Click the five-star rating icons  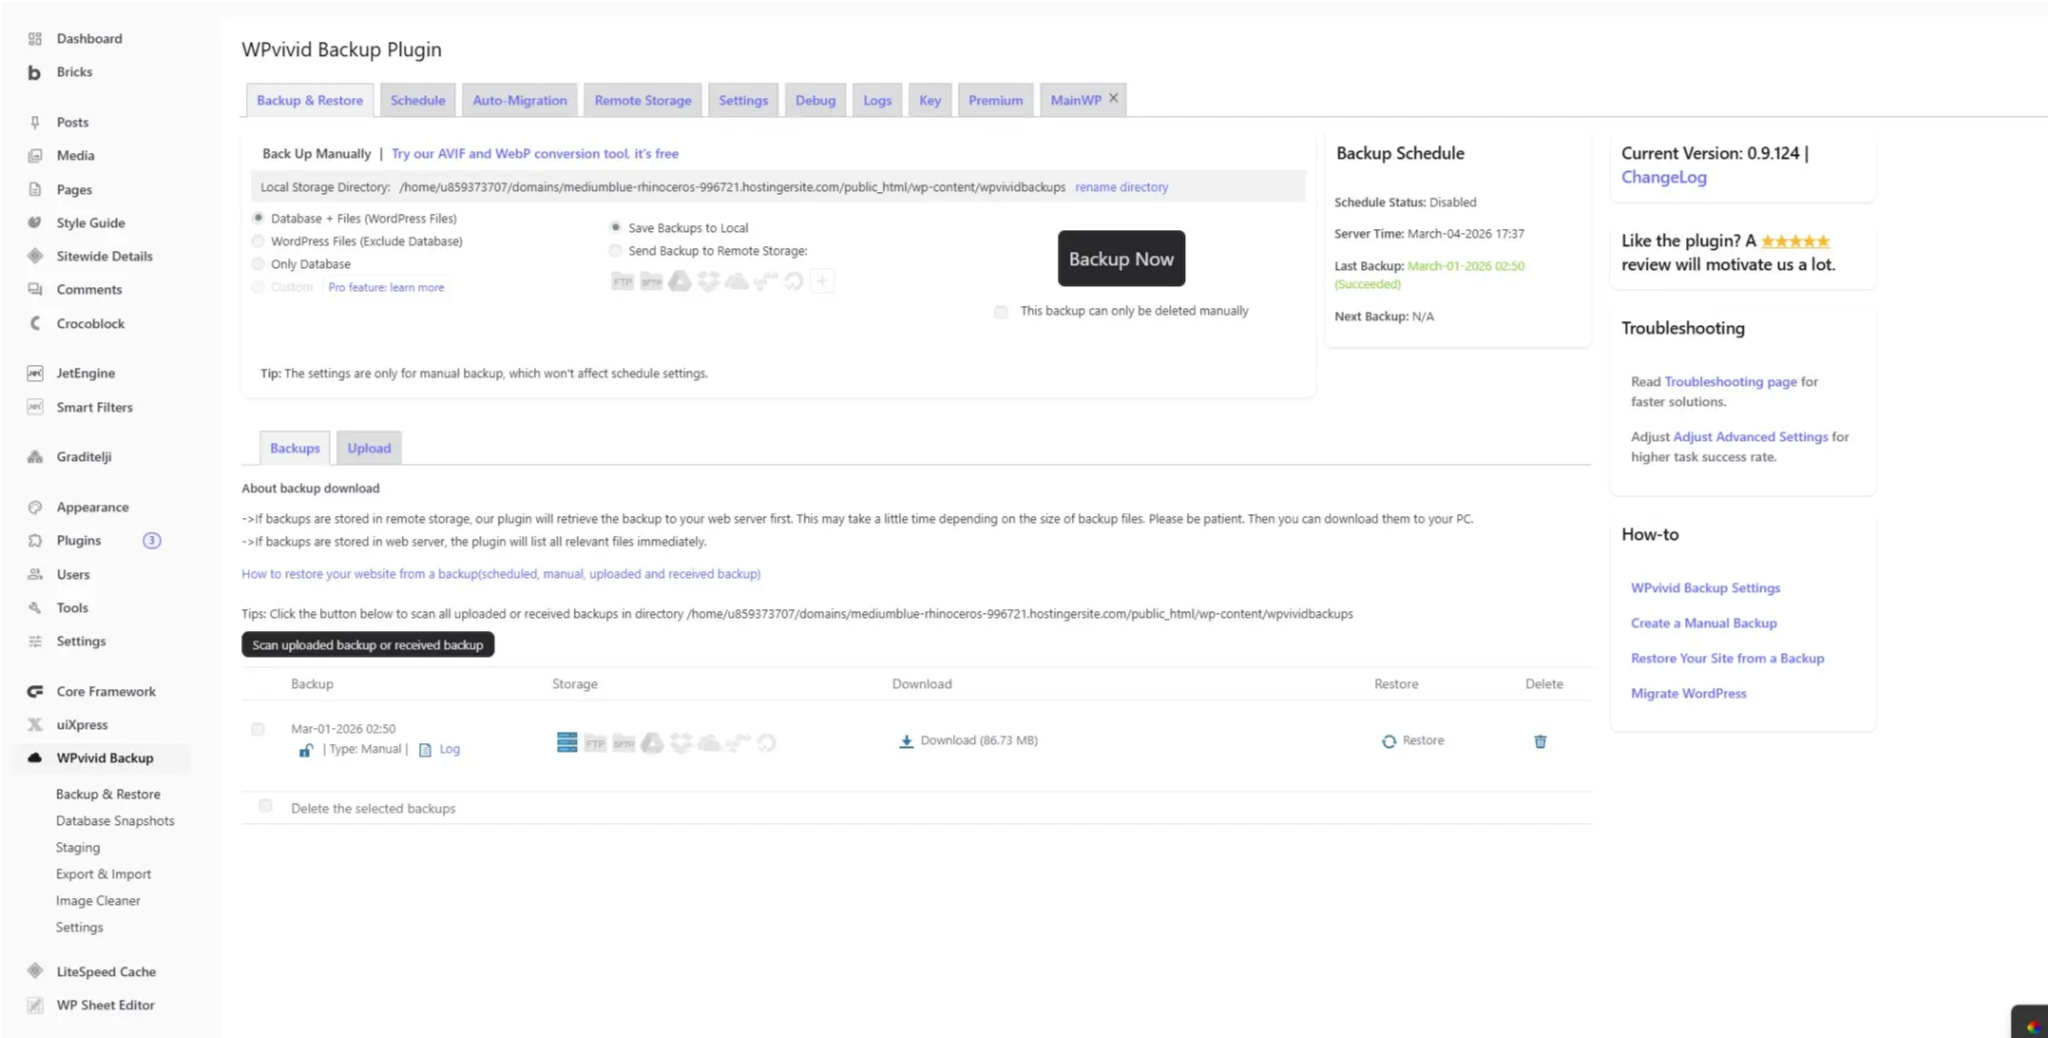tap(1795, 241)
